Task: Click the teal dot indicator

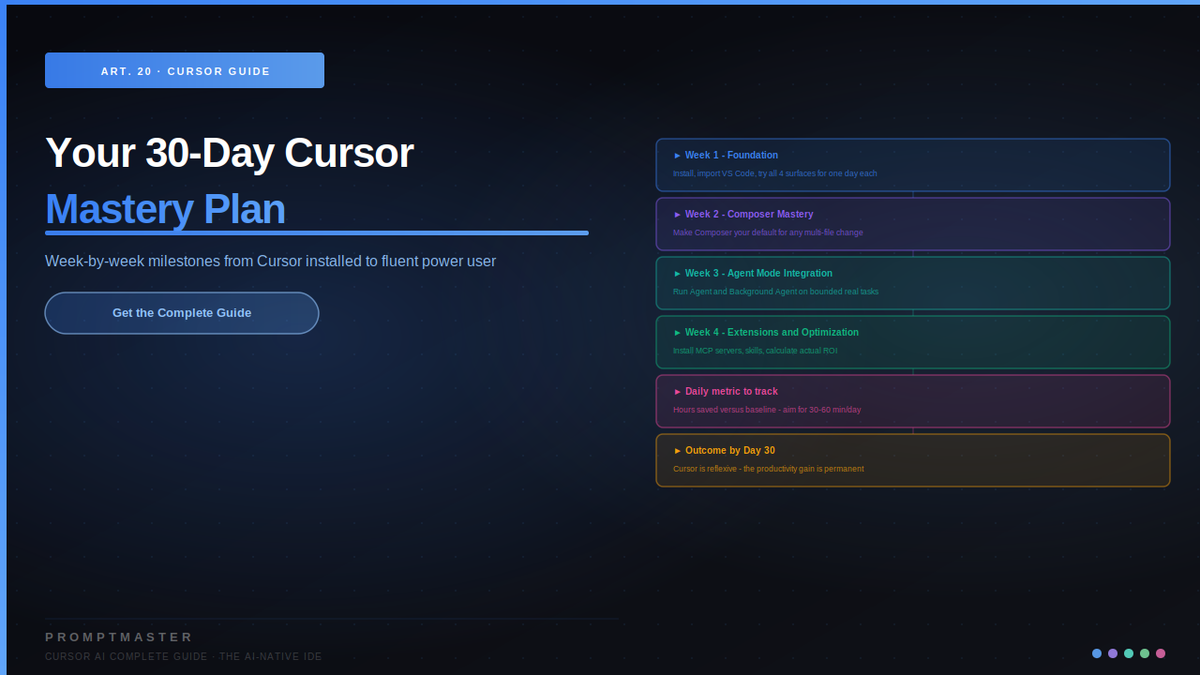Action: click(1129, 653)
